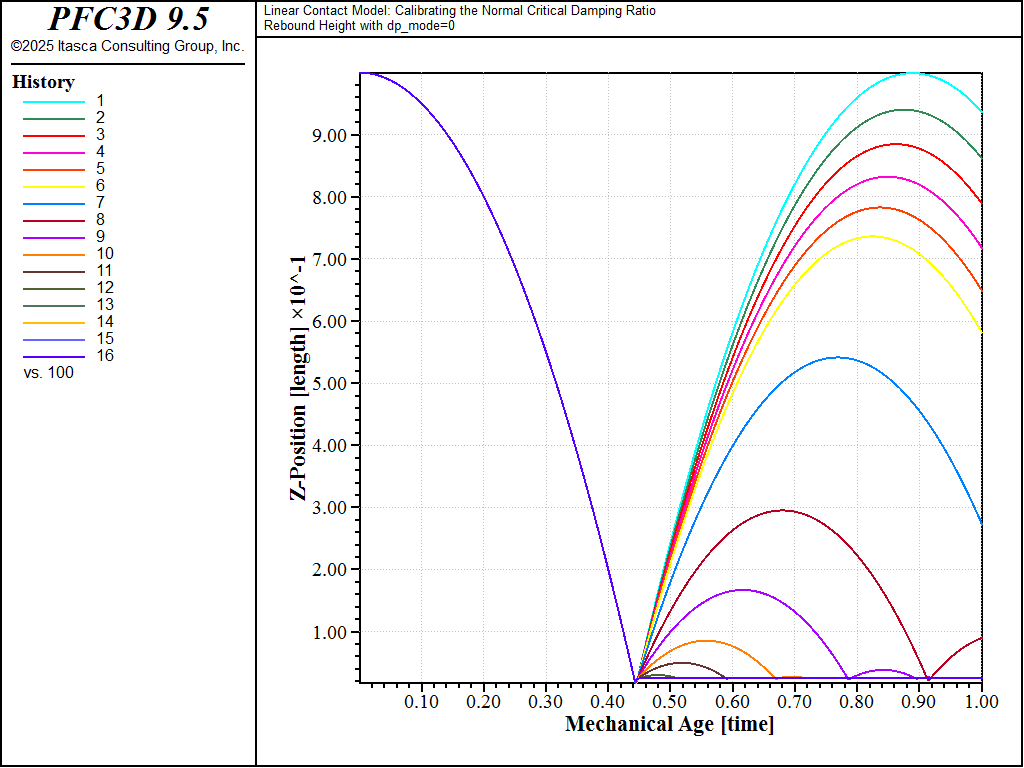Image resolution: width=1024 pixels, height=768 pixels.
Task: Click the PFC3D 9.5 title logo
Action: coord(129,19)
